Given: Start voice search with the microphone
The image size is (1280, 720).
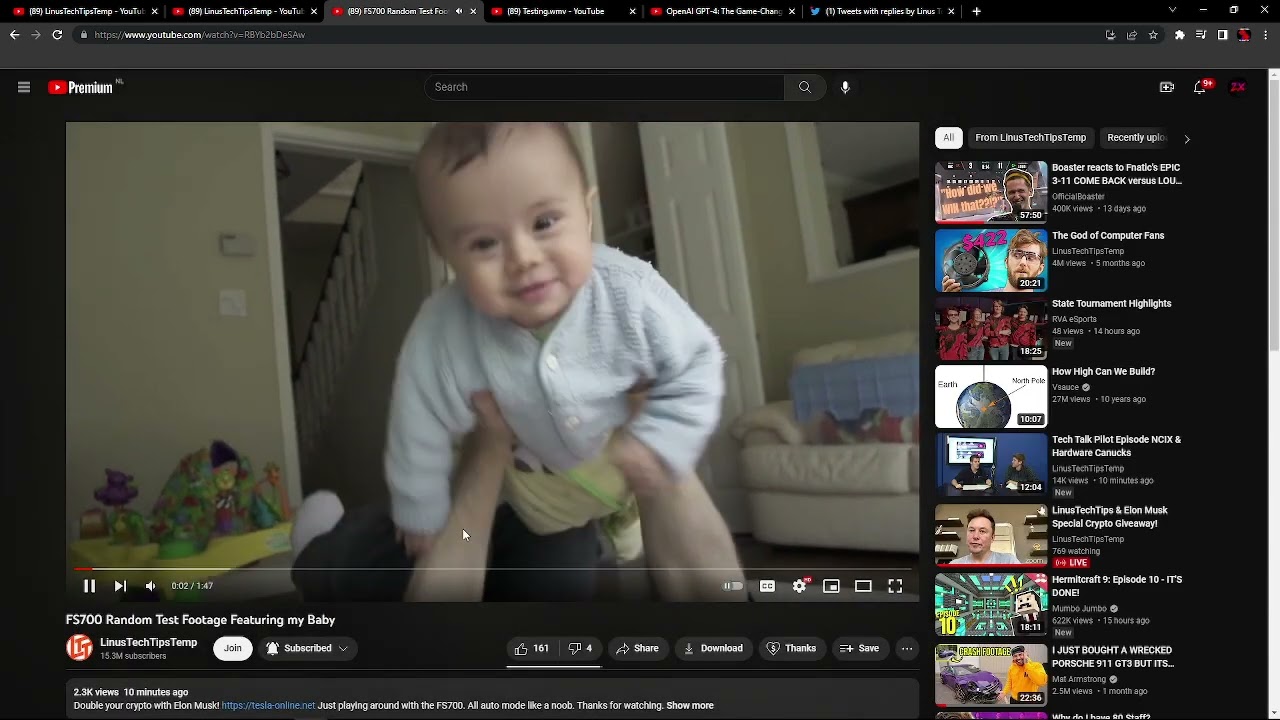Looking at the screenshot, I should (845, 87).
